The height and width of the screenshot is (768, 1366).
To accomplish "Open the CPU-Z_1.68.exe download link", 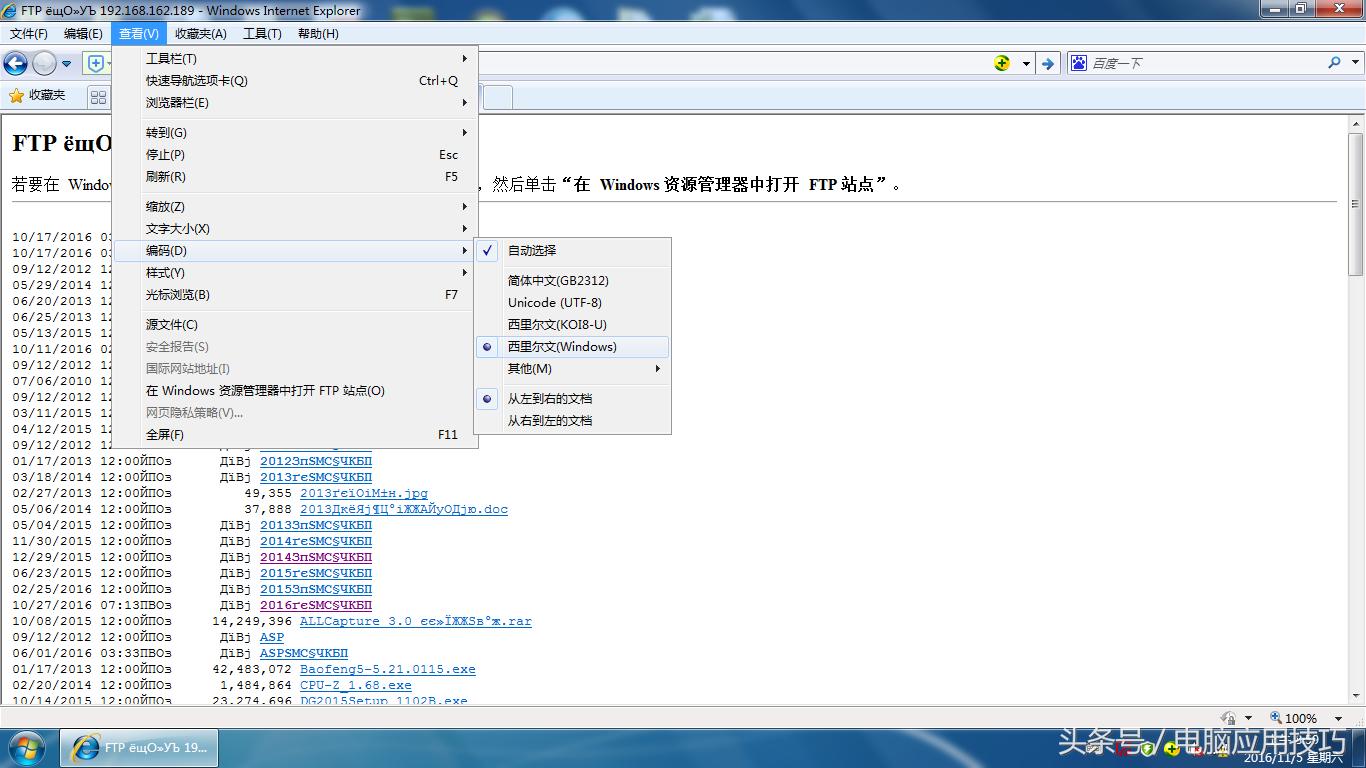I will (x=355, y=685).
